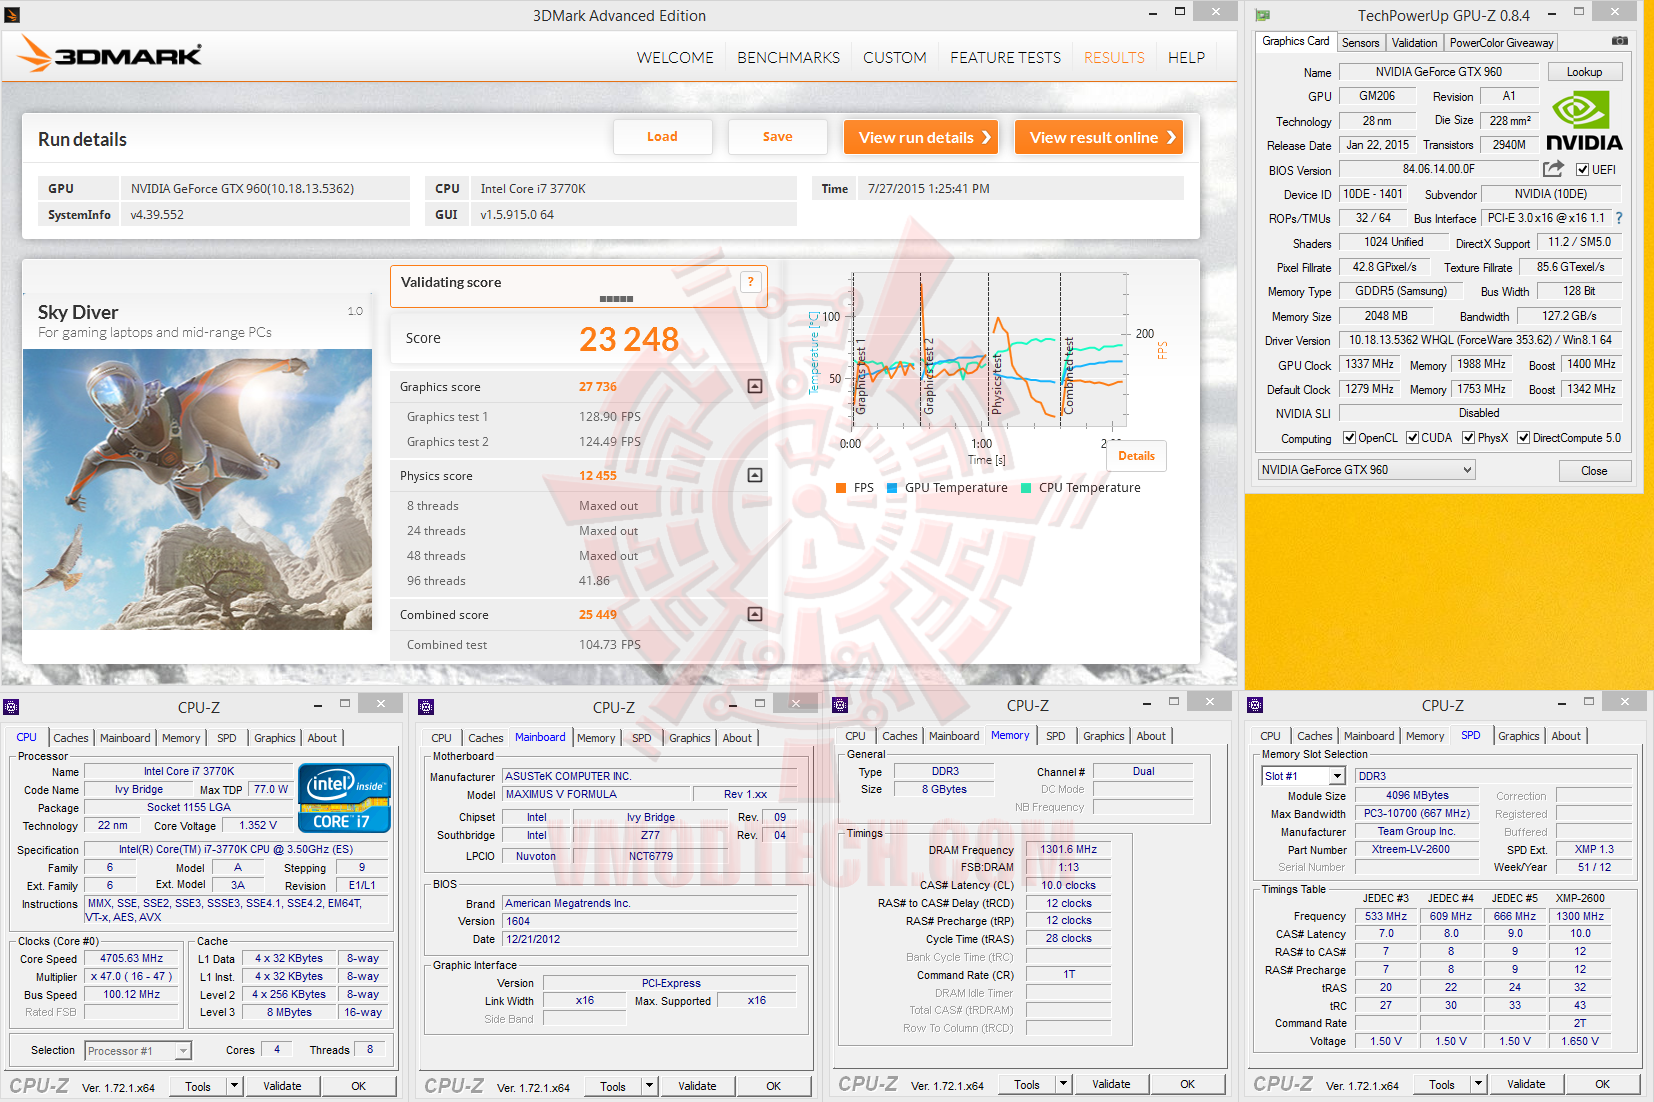Click the title icon of the CPU-Z Memory window
Image resolution: width=1654 pixels, height=1102 pixels.
click(x=840, y=705)
